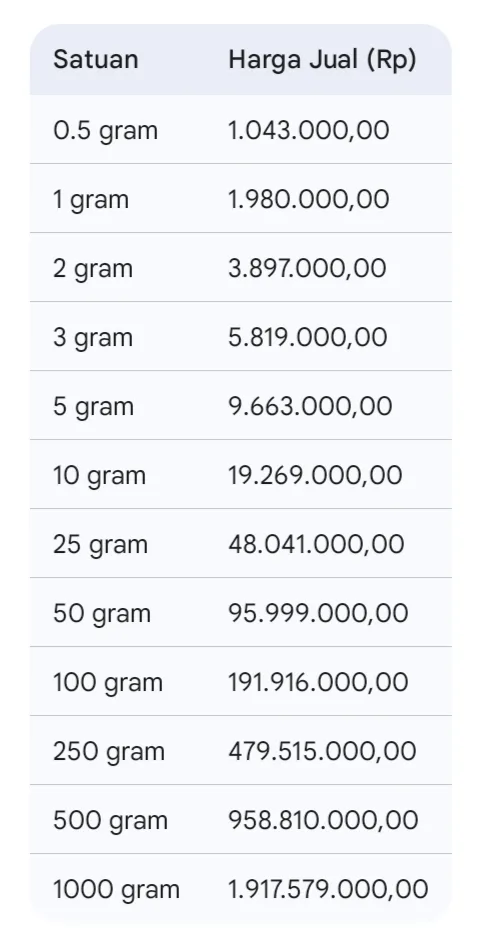Select the 5 gram cell
Viewport: 484px width, 940px height.
click(93, 406)
